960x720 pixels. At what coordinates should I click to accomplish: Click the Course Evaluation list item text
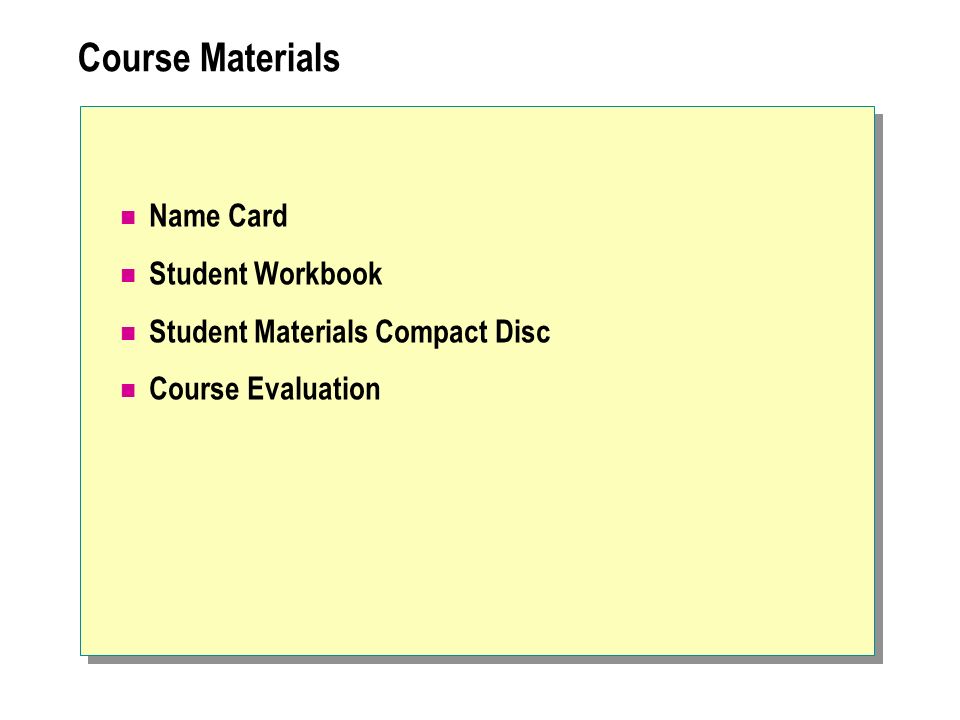264,389
